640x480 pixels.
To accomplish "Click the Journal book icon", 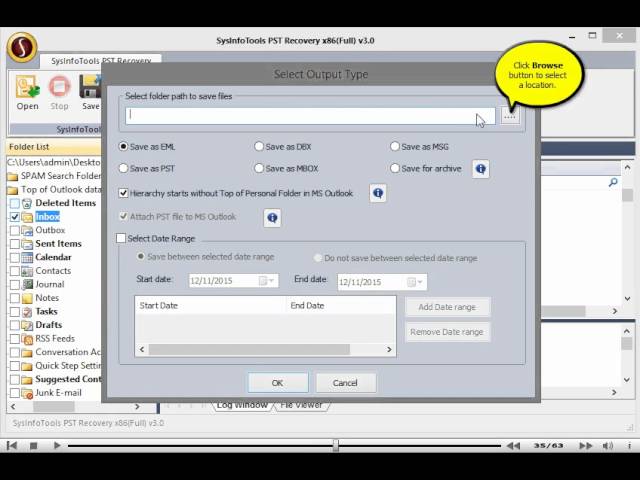I will pos(27,284).
